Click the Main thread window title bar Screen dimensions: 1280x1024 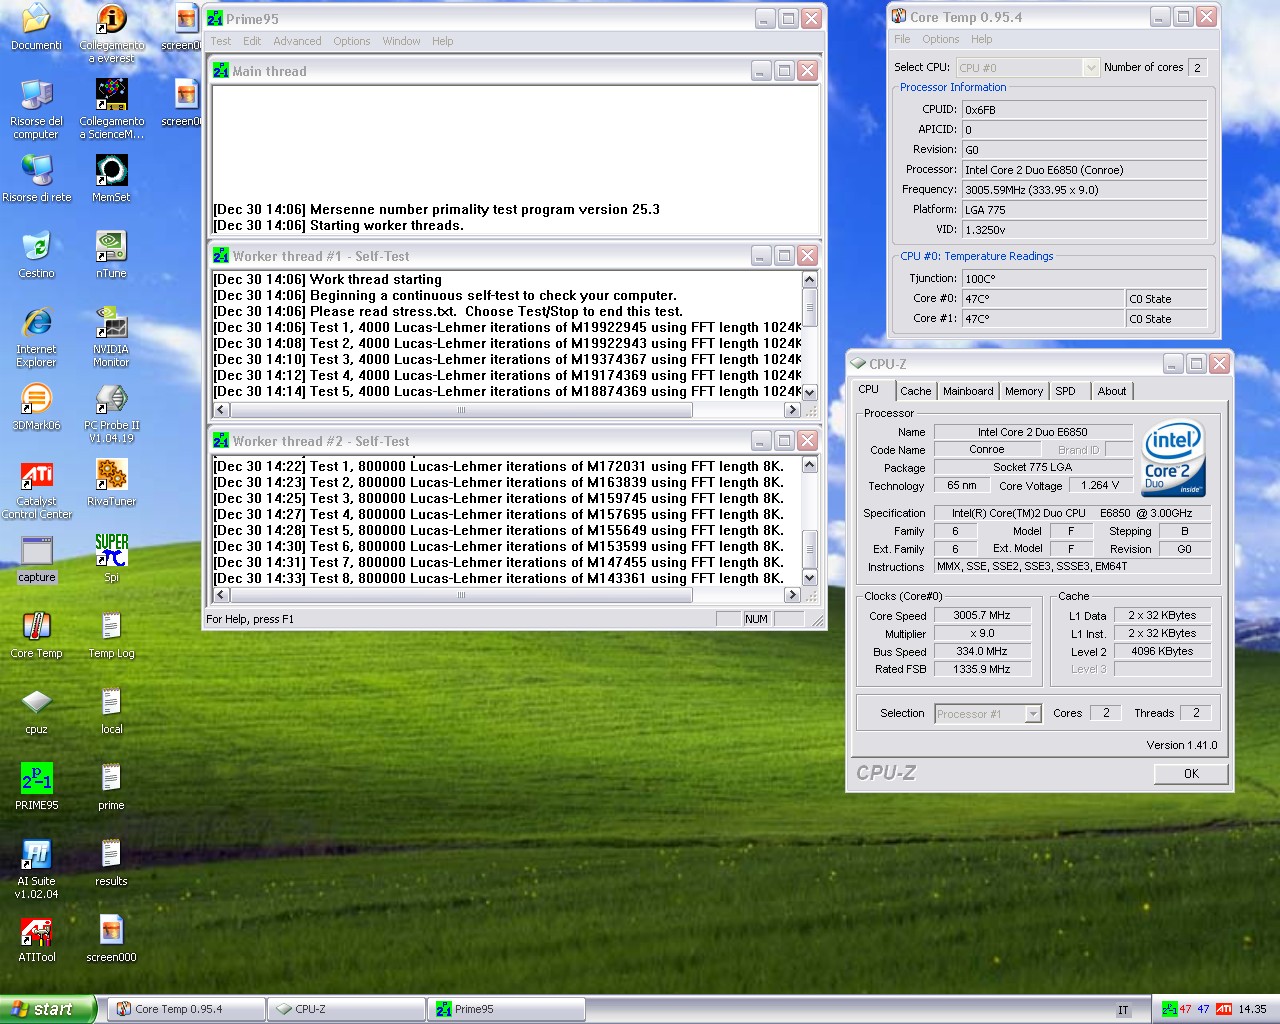point(514,71)
